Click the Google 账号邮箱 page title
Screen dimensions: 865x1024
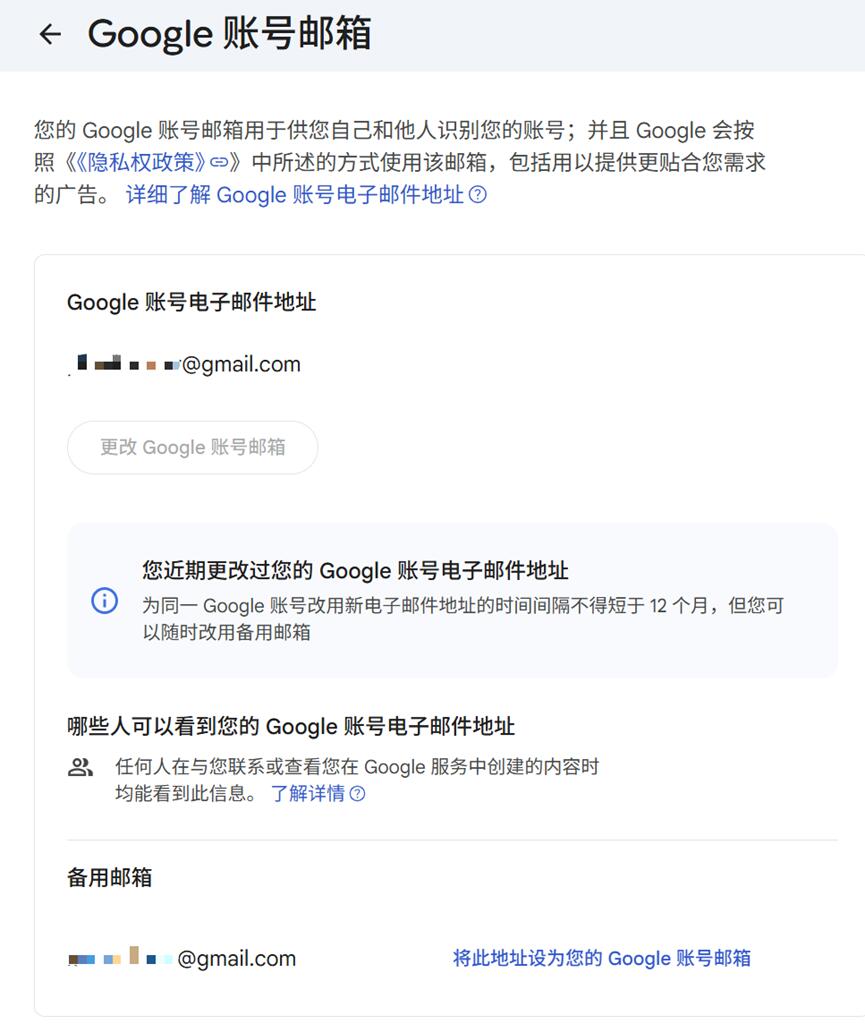click(229, 34)
